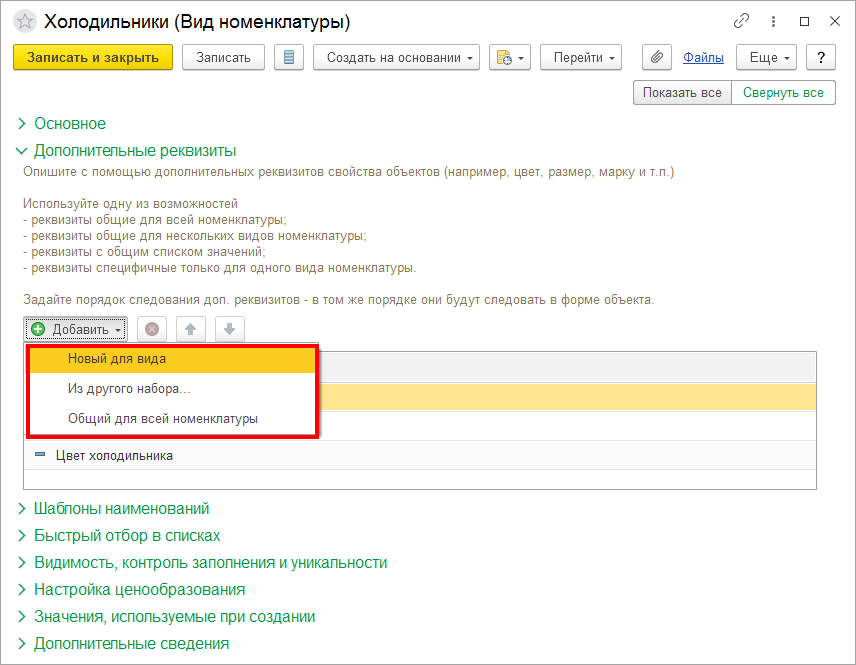Open the three-dots window menu
This screenshot has width=856, height=665.
(773, 21)
